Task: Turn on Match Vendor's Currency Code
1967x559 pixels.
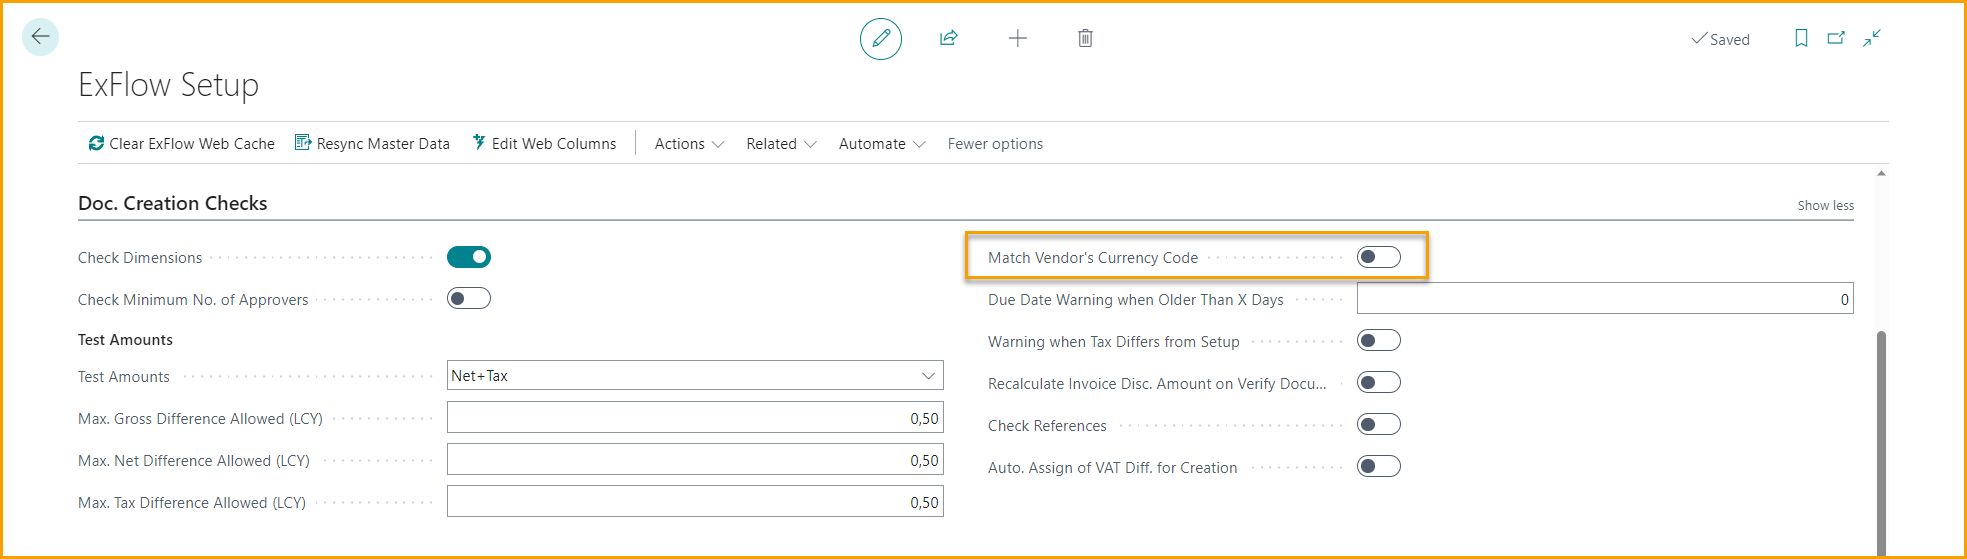Action: pos(1379,257)
